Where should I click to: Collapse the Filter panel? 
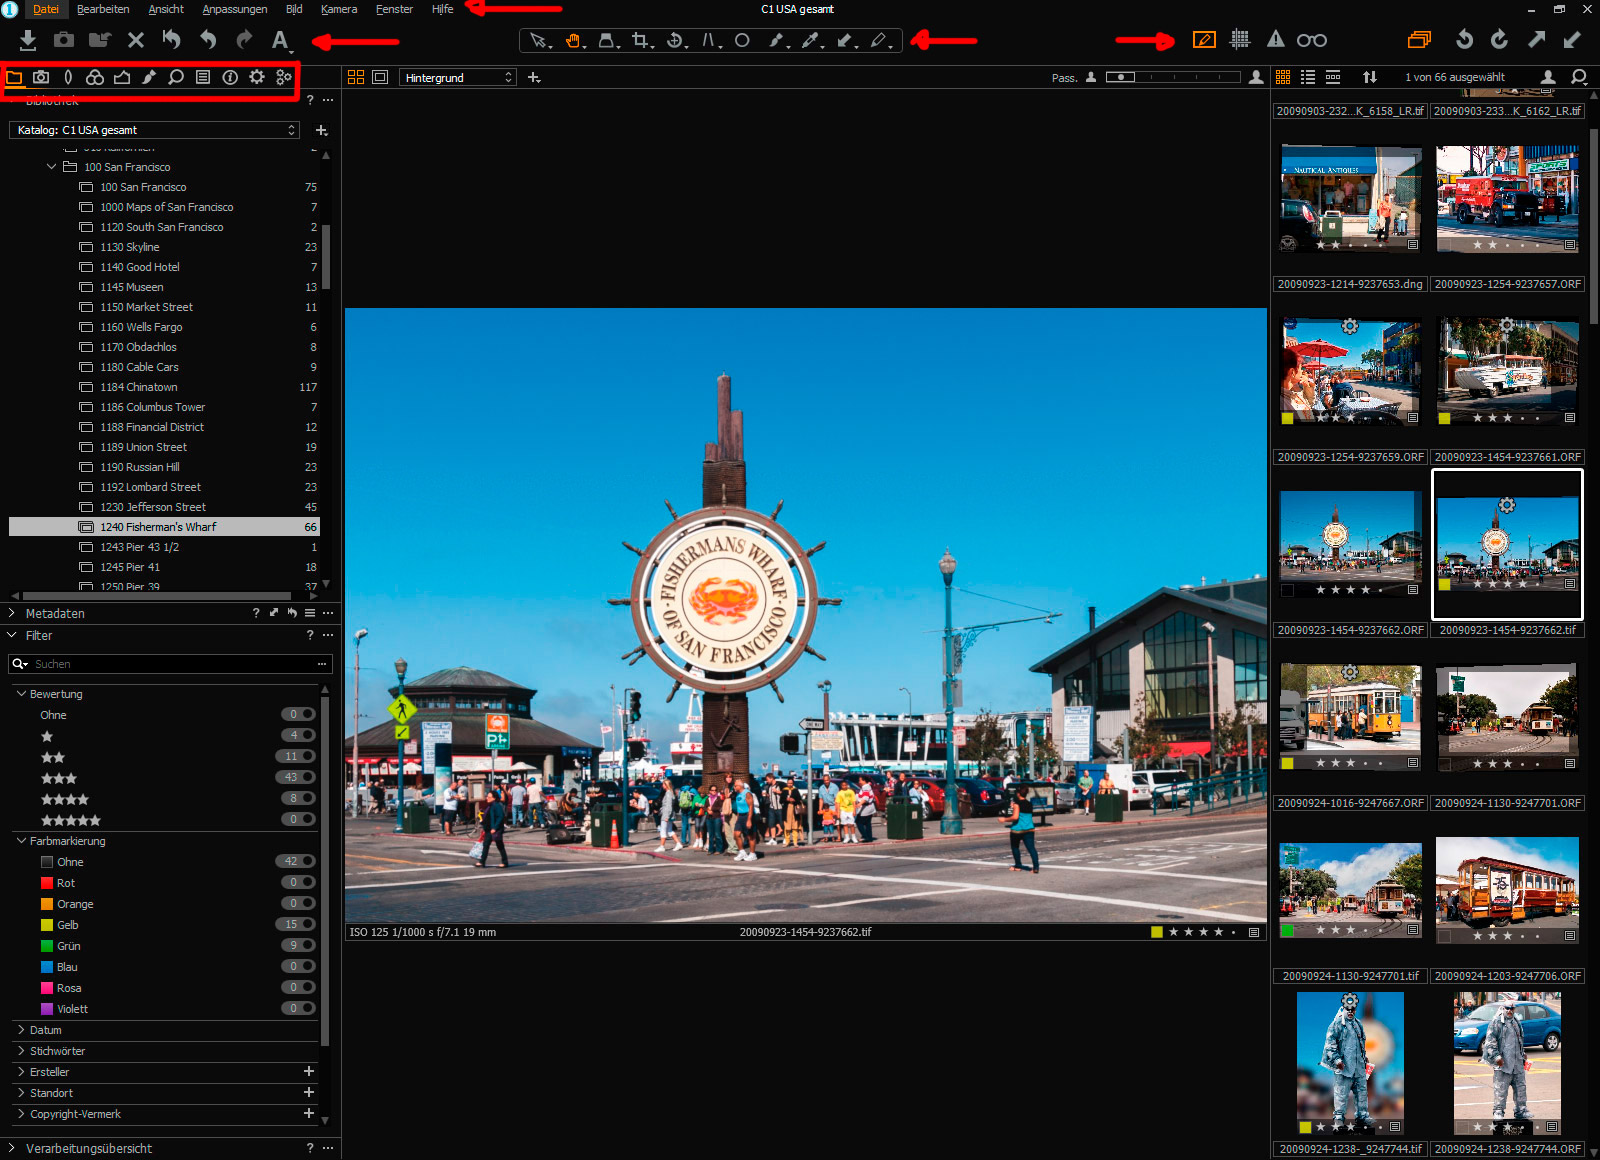12,635
